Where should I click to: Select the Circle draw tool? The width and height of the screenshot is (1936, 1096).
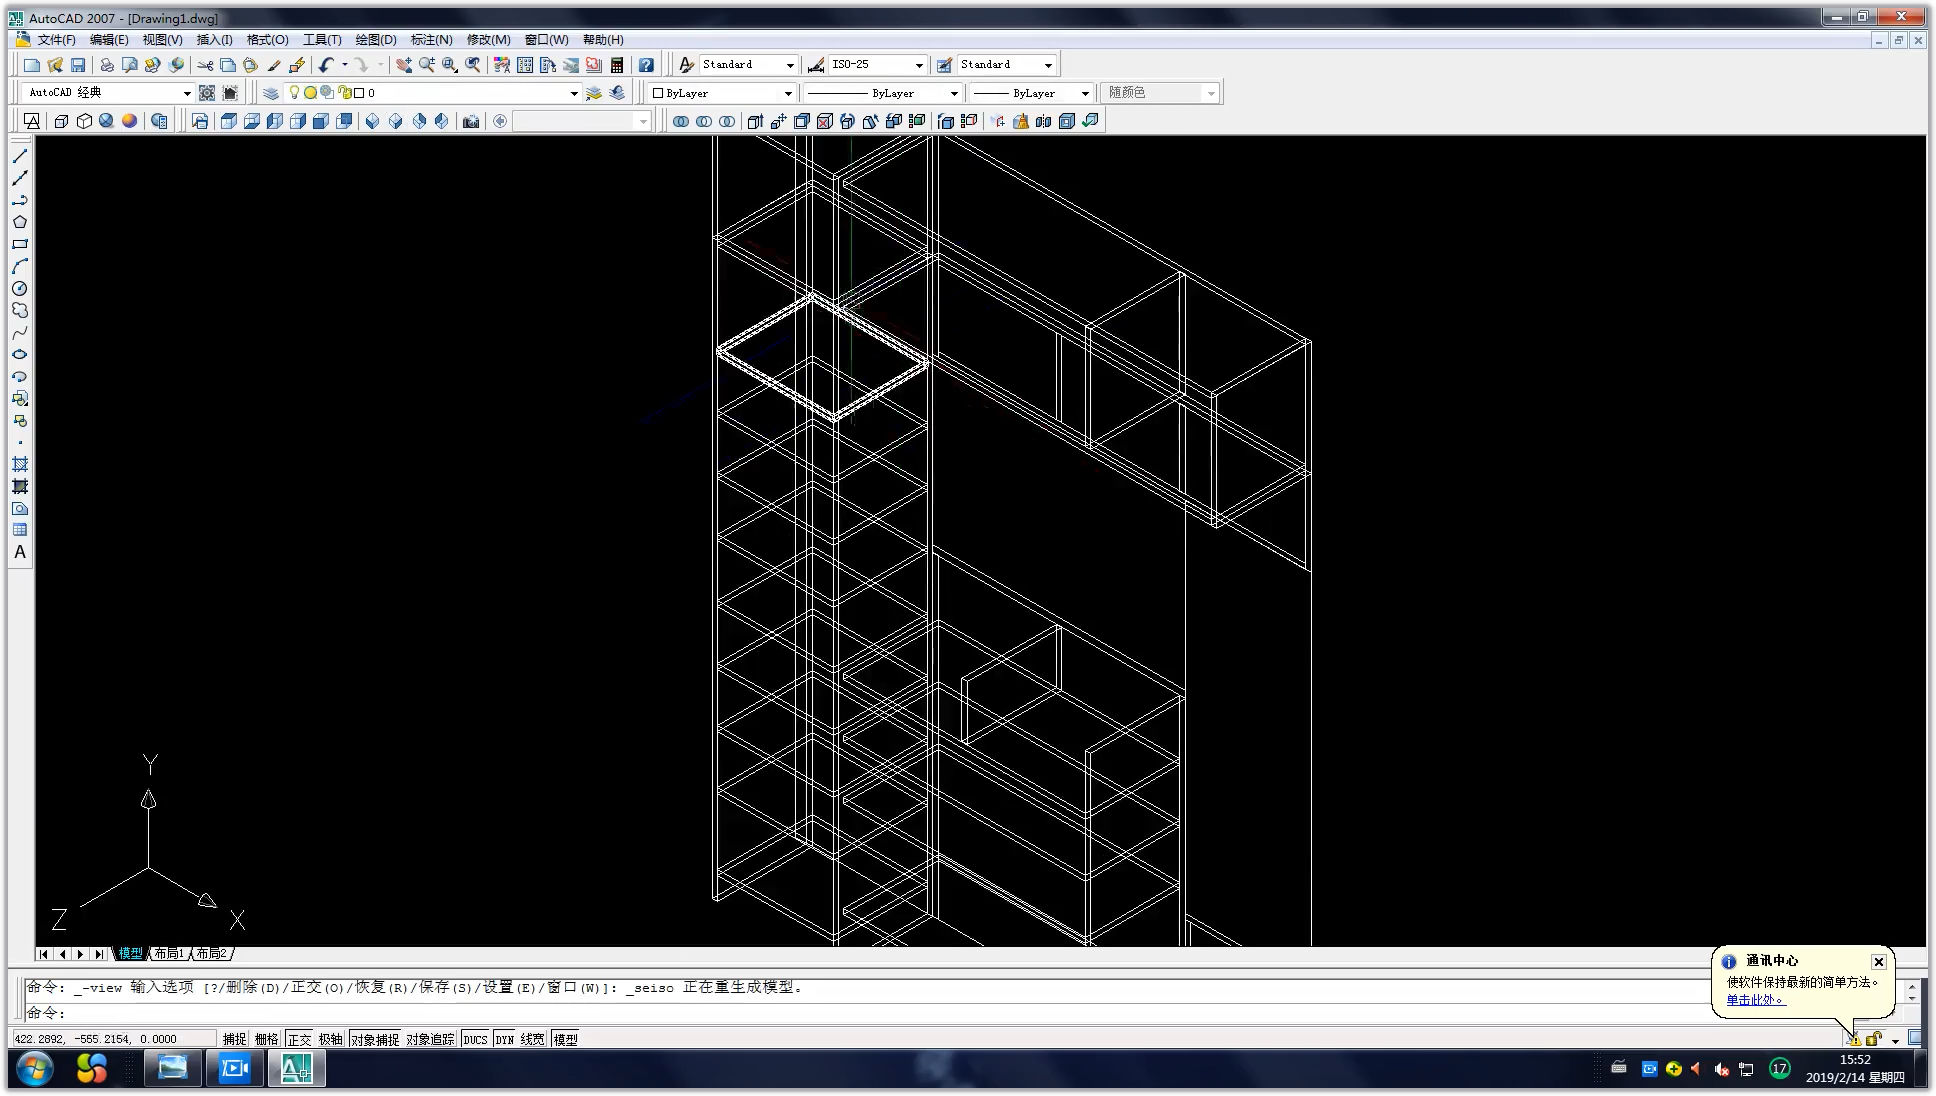click(x=20, y=288)
